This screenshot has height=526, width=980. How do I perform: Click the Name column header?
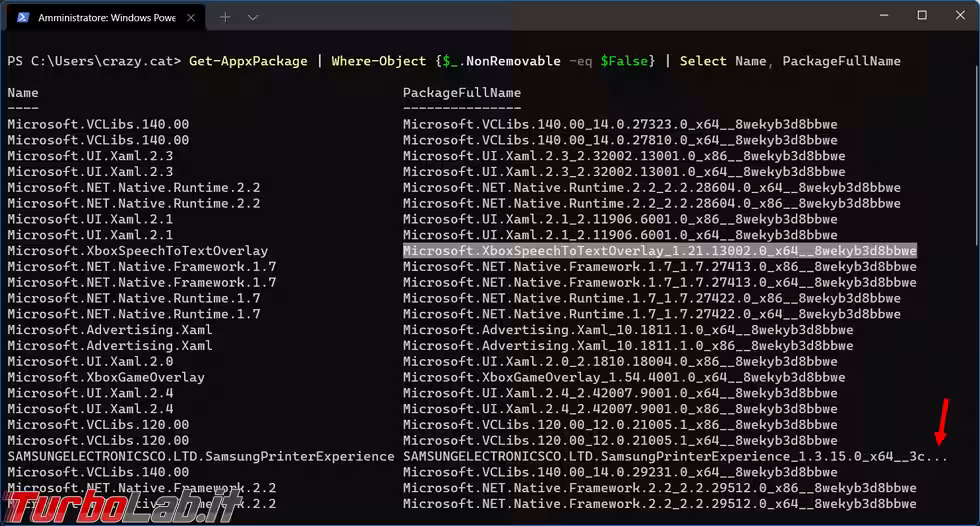point(23,92)
